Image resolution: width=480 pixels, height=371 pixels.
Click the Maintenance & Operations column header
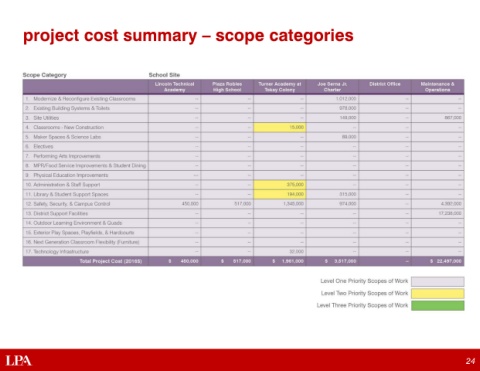coord(437,87)
